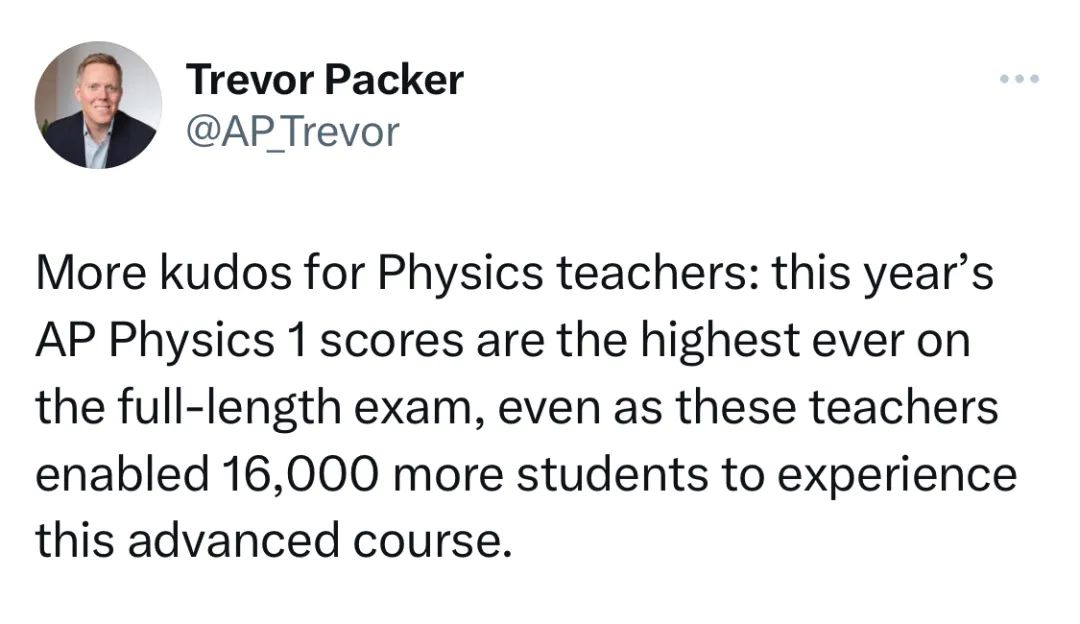Click the word 'enabled' in the tweet
The image size is (1080, 624).
(x=122, y=475)
